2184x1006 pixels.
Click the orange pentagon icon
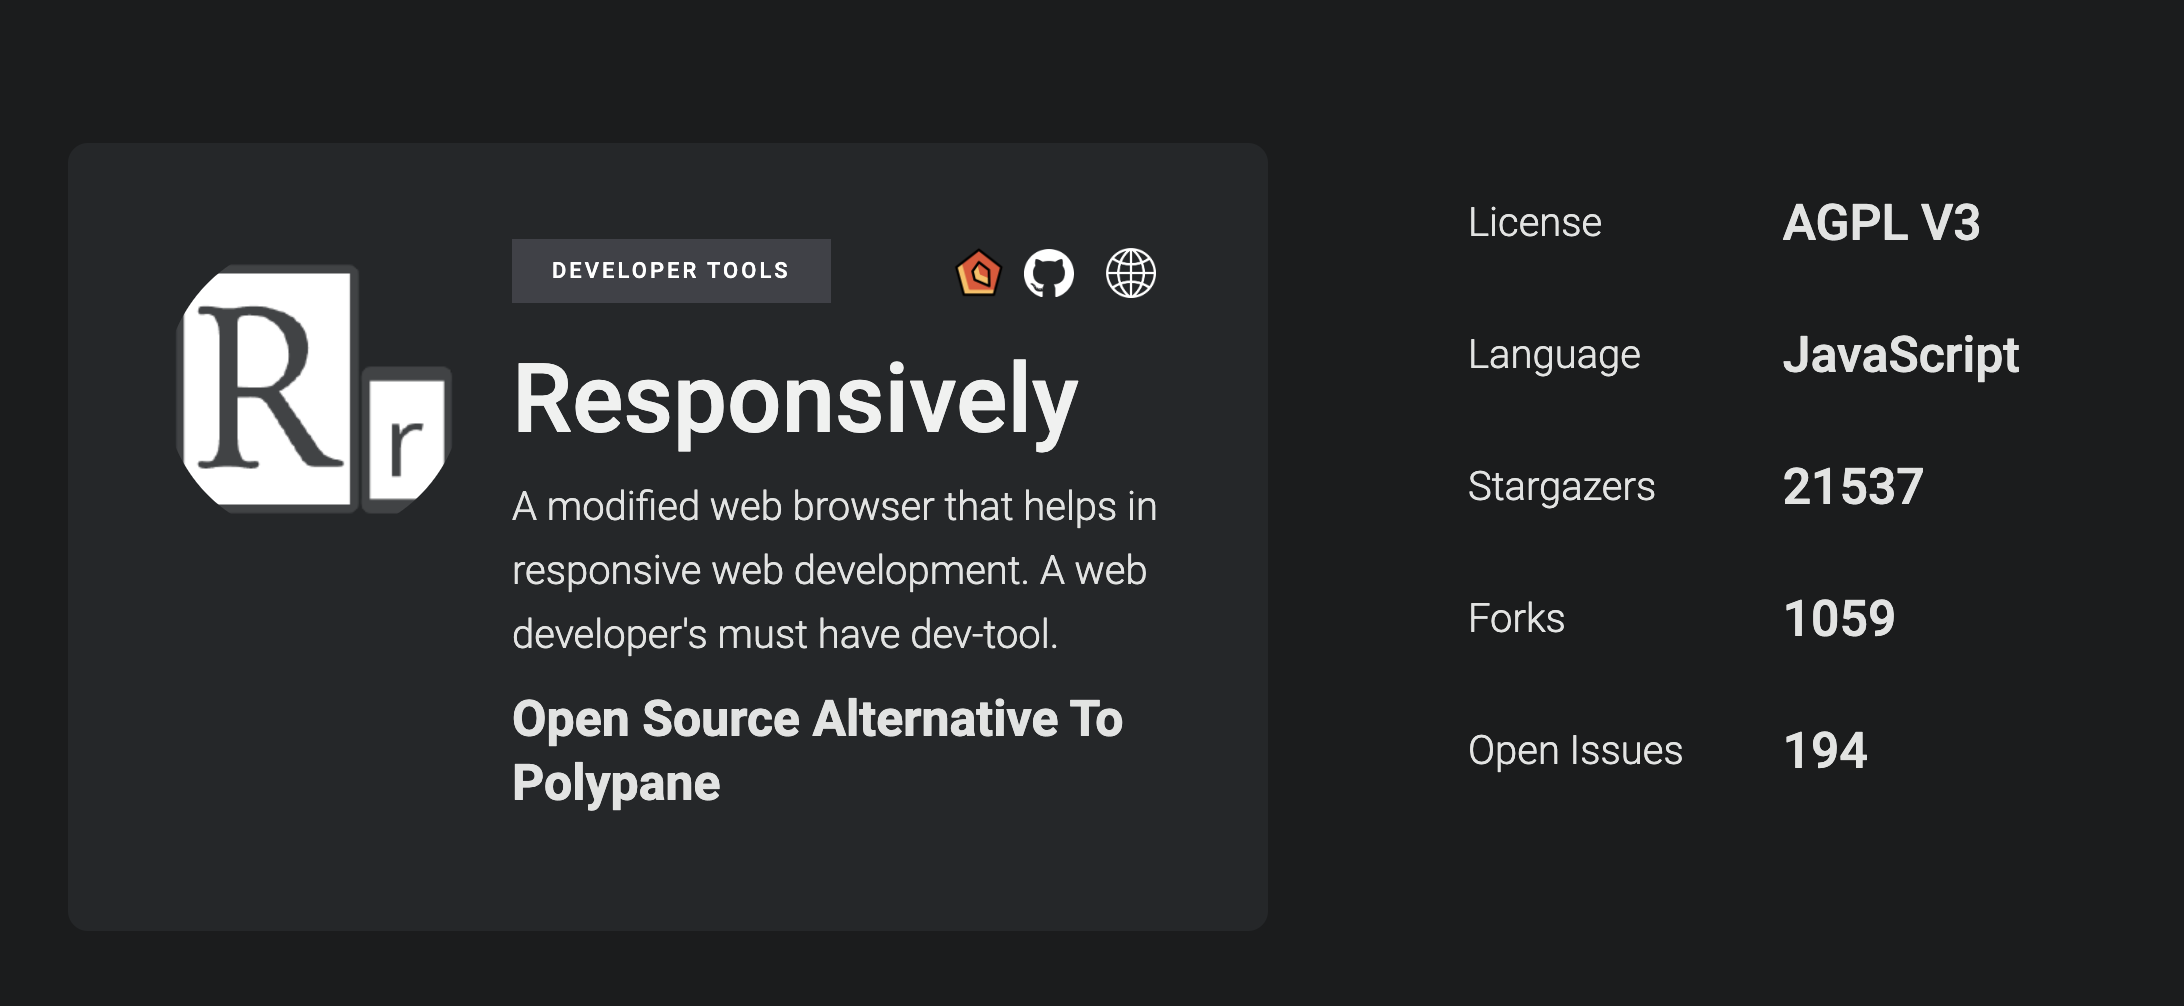point(978,273)
